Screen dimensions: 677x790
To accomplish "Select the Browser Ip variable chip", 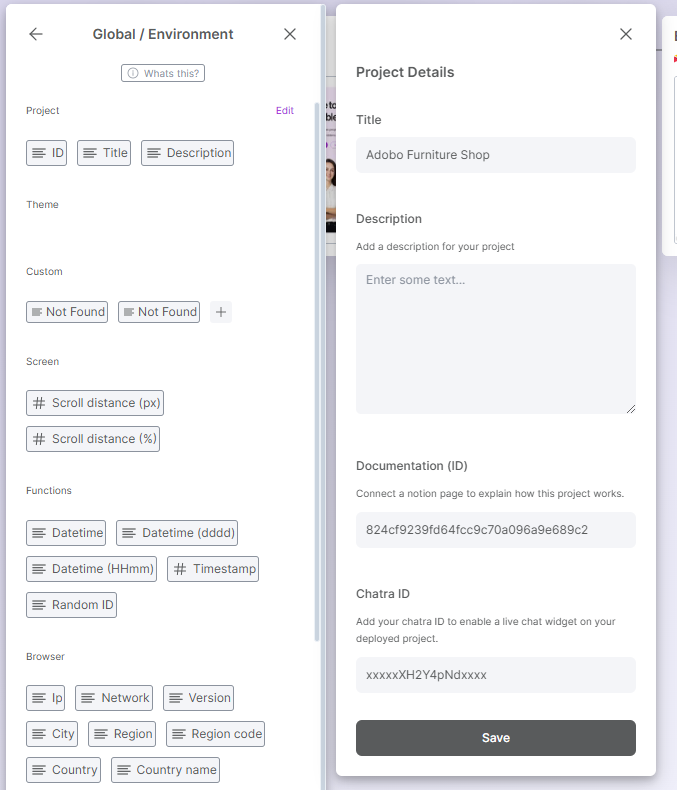I will click(x=46, y=698).
